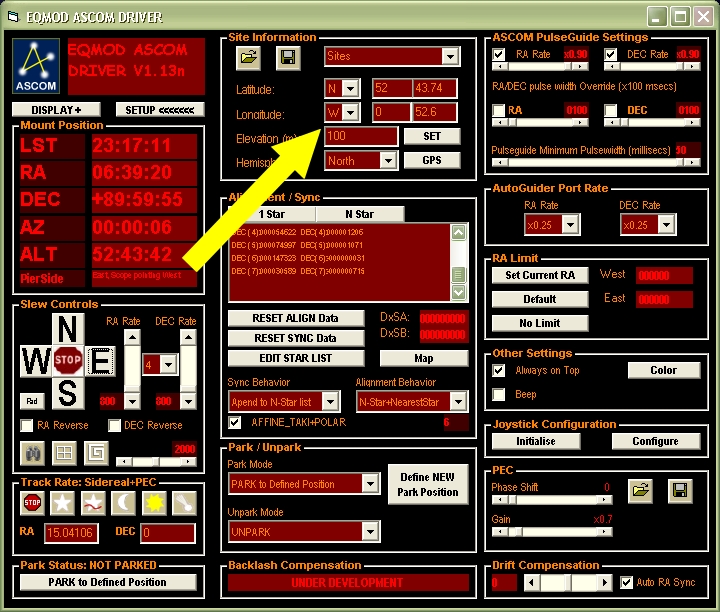
Task: Switch to the 1 Star tab
Action: [x=272, y=214]
